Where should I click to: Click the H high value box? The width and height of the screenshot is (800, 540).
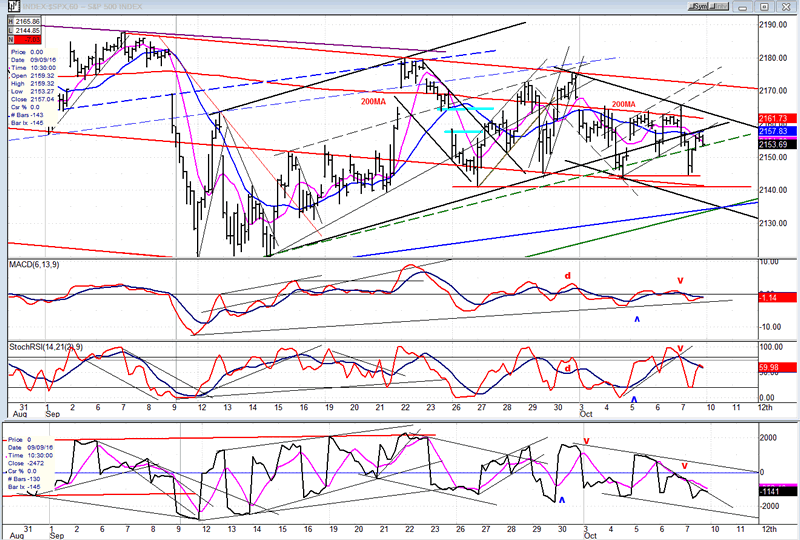(30, 20)
